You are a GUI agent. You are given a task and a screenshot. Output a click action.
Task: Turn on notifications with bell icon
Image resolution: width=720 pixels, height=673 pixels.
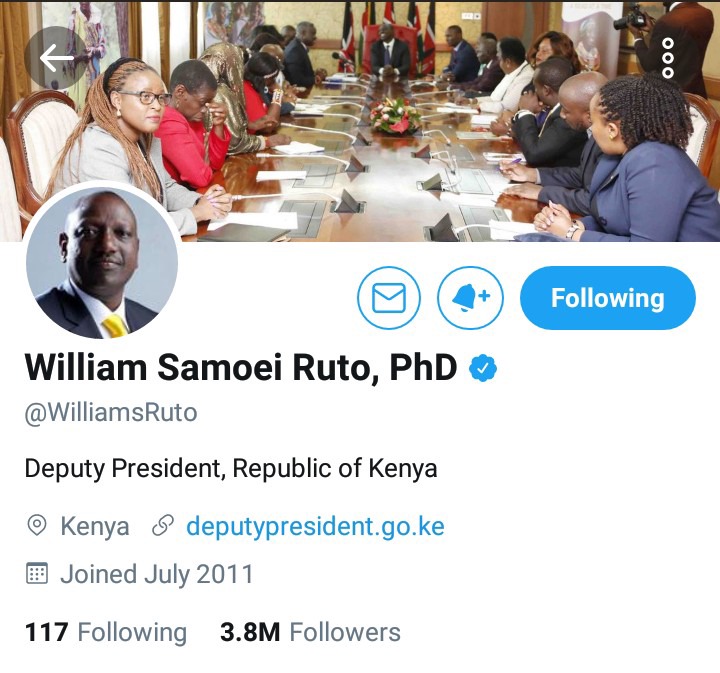click(470, 298)
